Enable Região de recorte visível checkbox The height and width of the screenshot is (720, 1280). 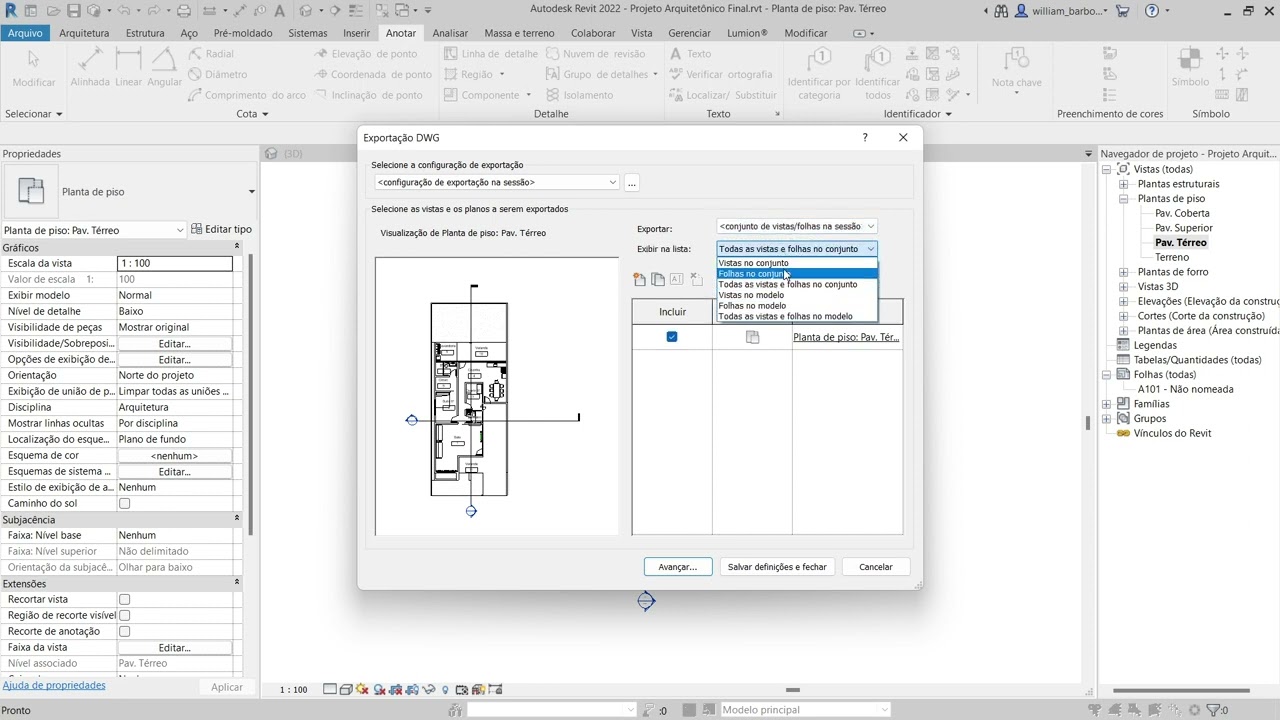pos(125,615)
